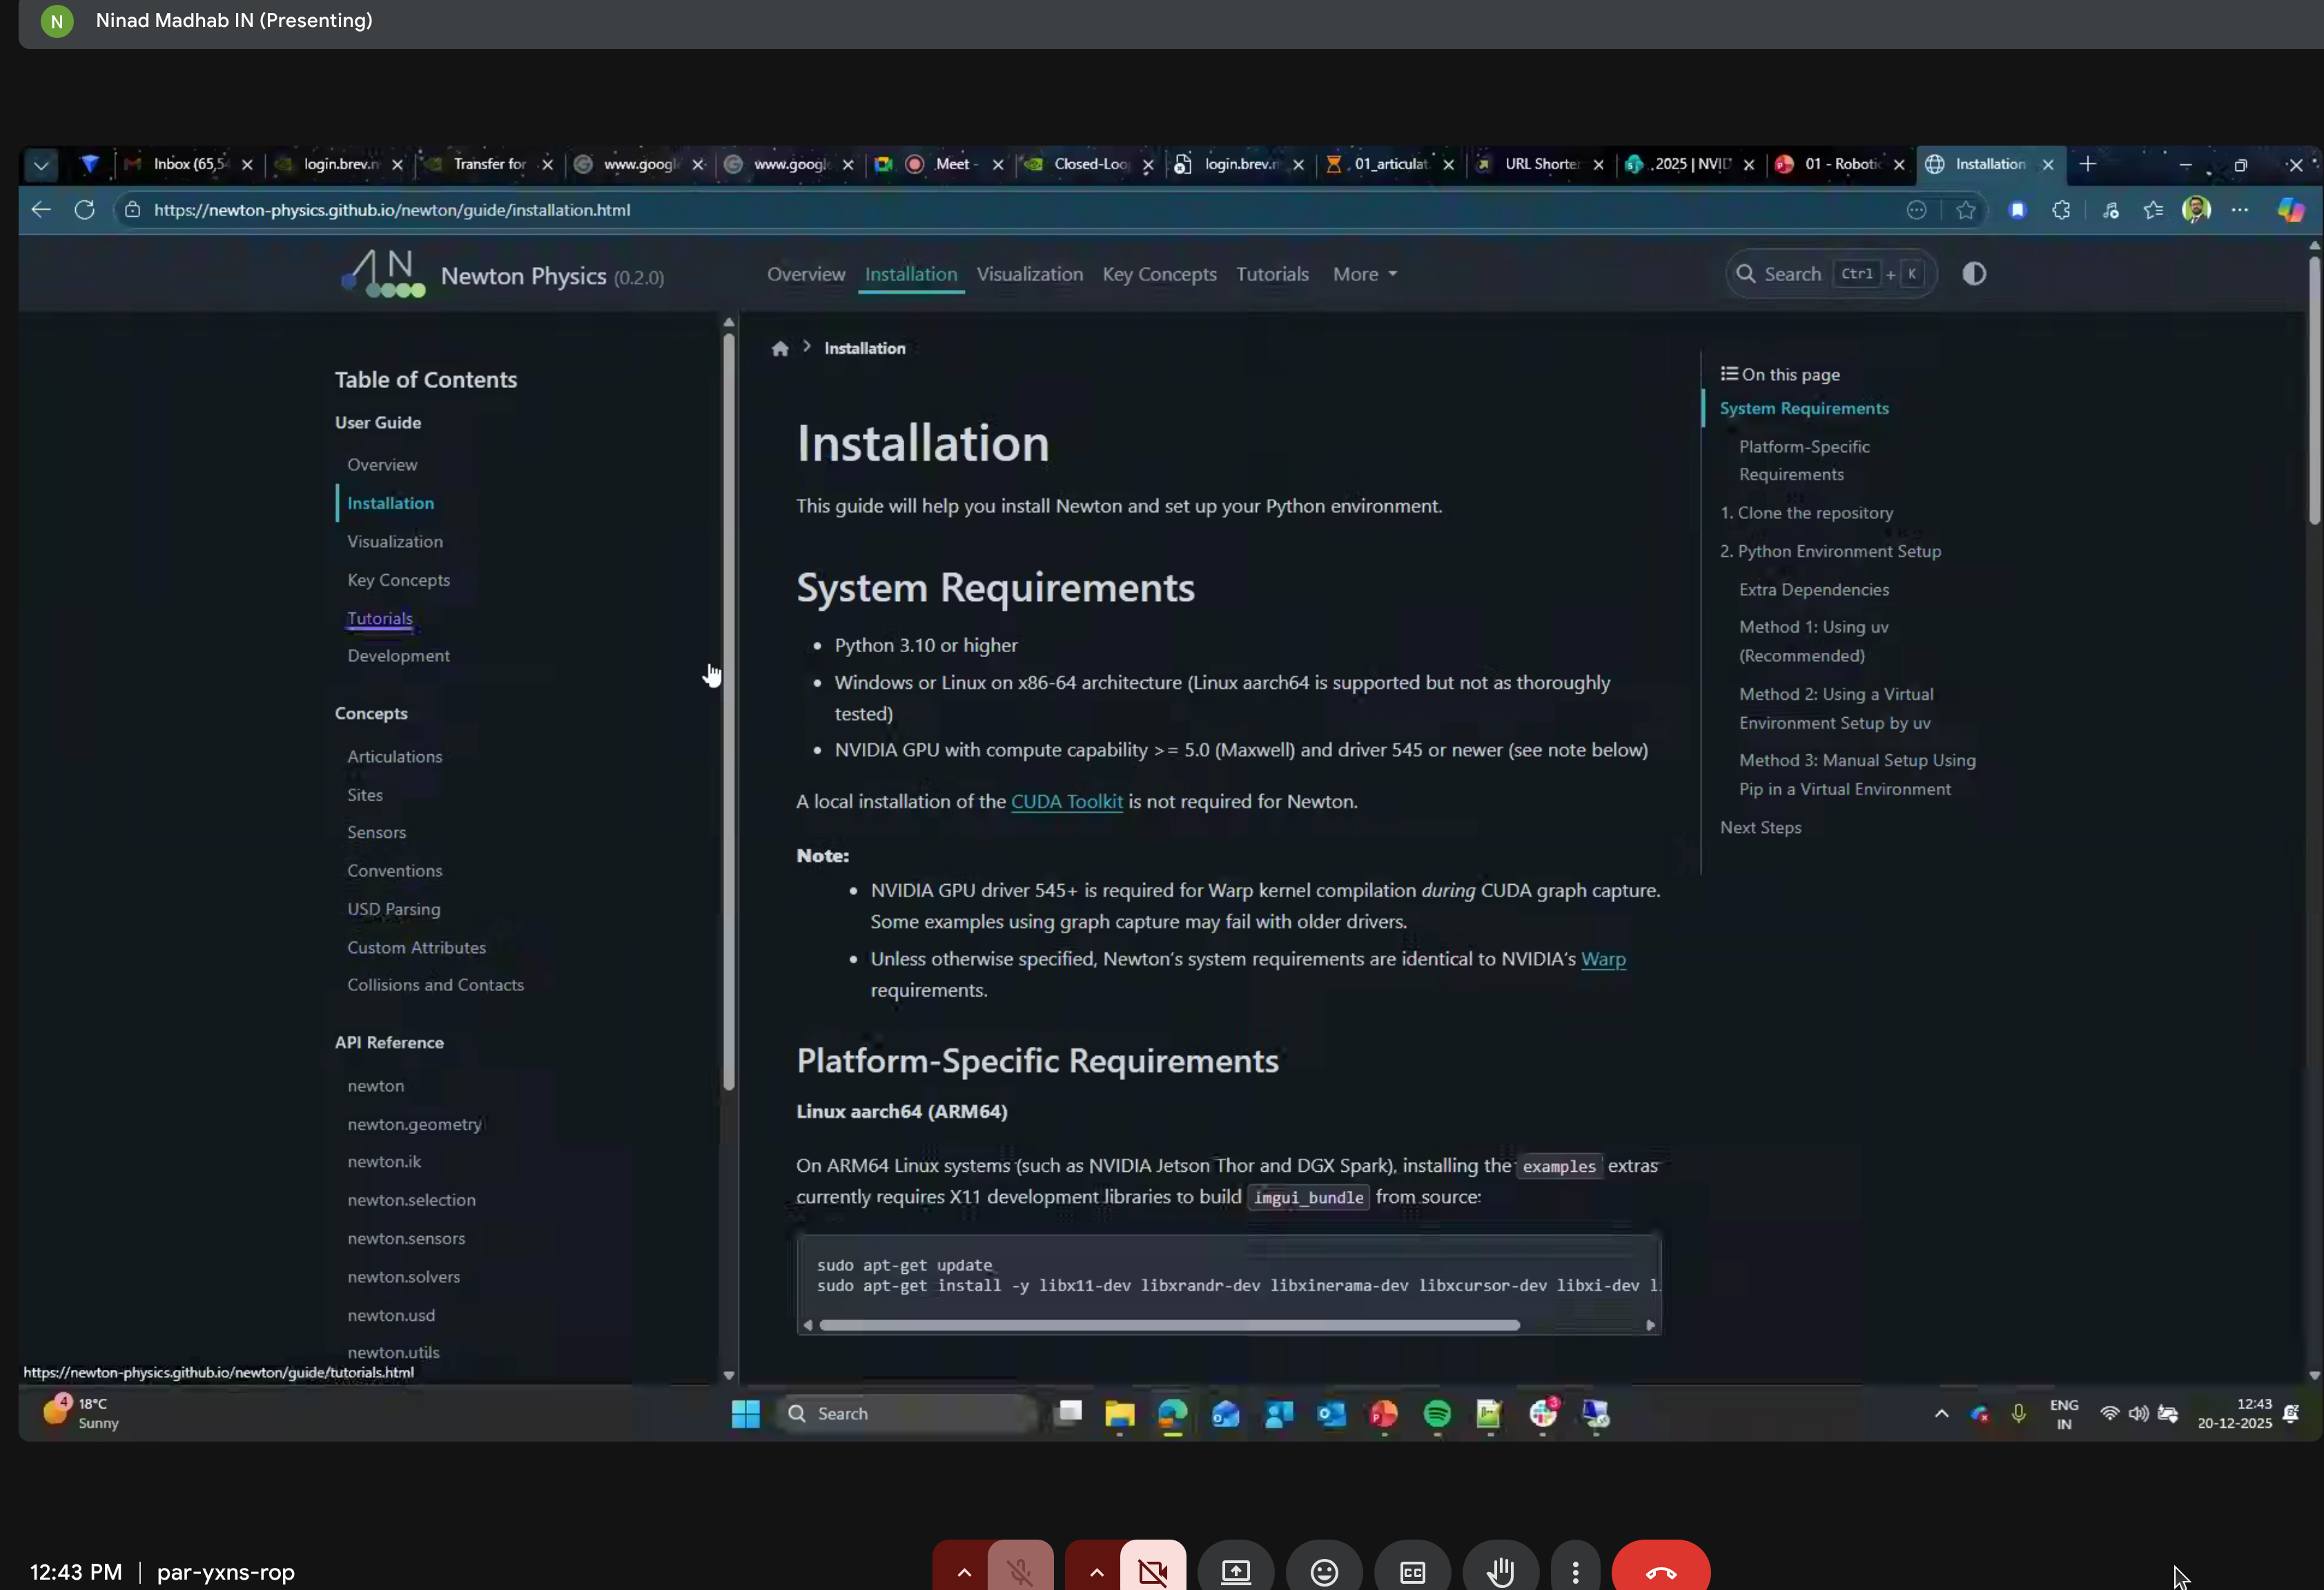
Task: Expand the More navigation menu
Action: click(x=1364, y=273)
